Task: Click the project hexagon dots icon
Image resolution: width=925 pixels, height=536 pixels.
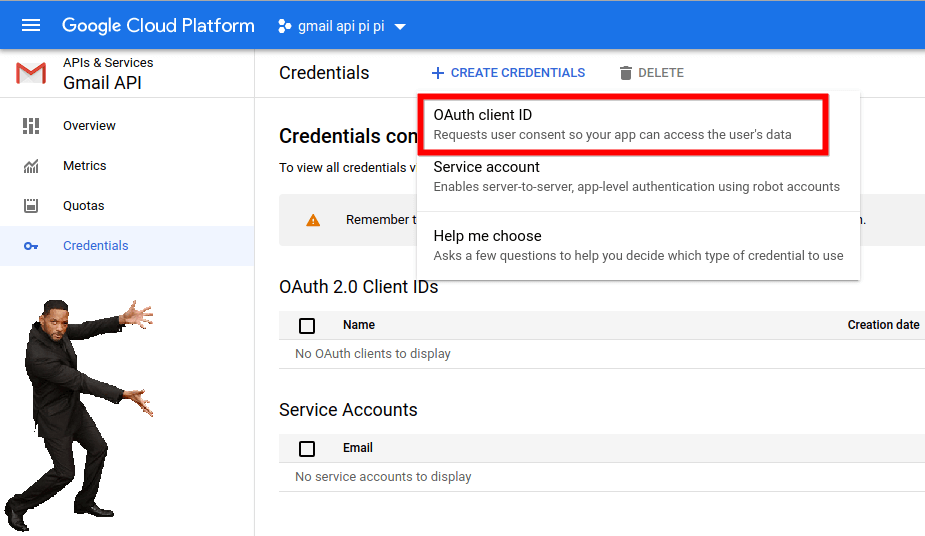Action: (284, 26)
